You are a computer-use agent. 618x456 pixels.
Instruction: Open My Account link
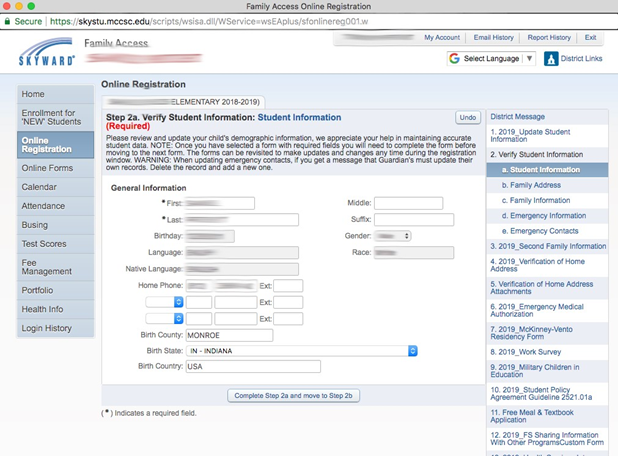tap(441, 38)
